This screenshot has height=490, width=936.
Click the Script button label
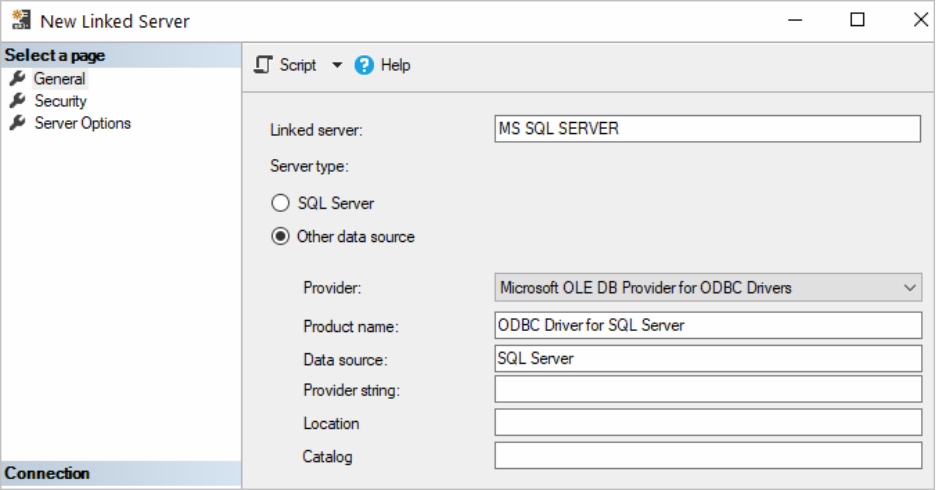click(298, 65)
